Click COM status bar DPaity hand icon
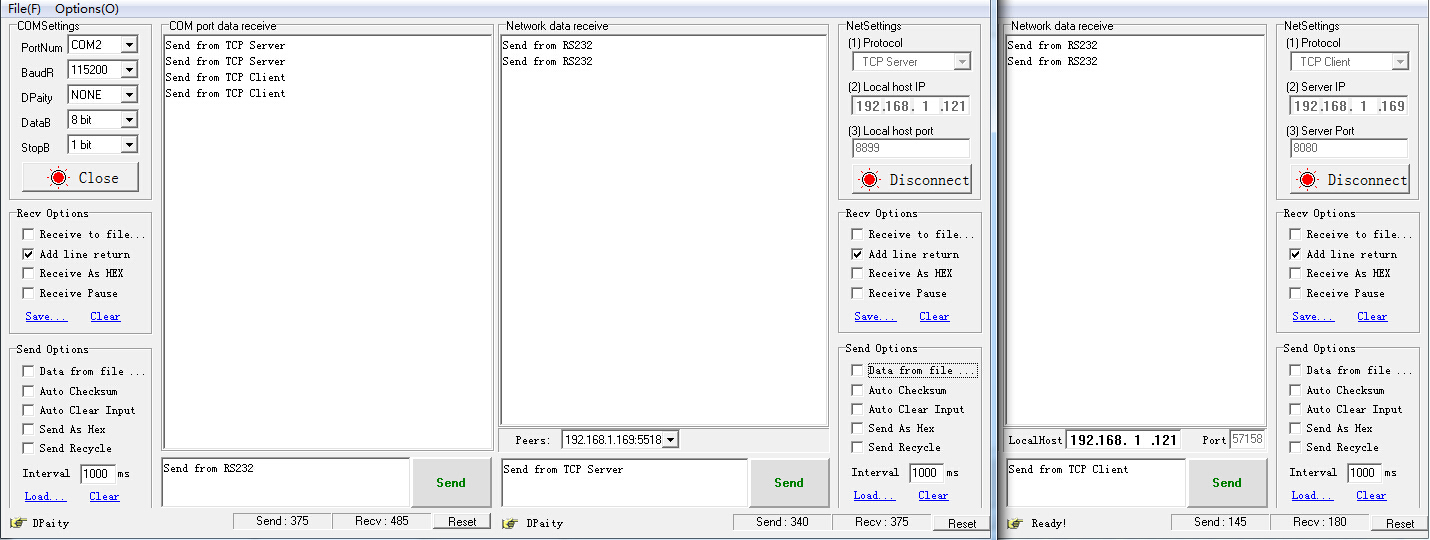This screenshot has width=1430, height=540. 17,523
